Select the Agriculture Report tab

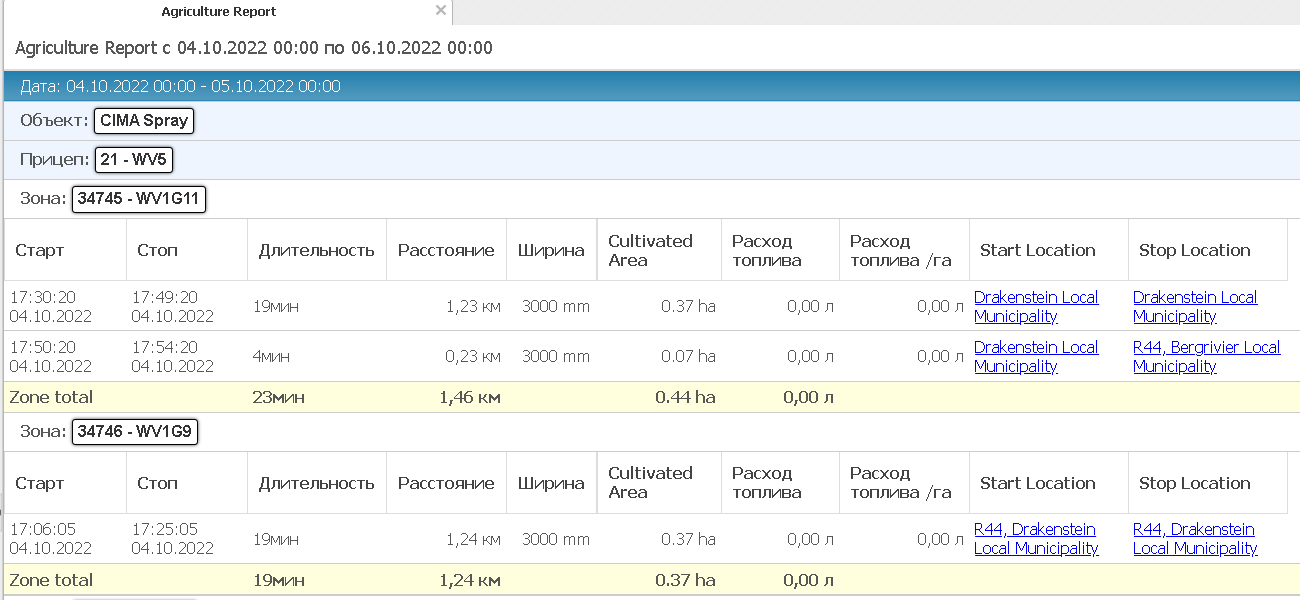click(x=218, y=12)
